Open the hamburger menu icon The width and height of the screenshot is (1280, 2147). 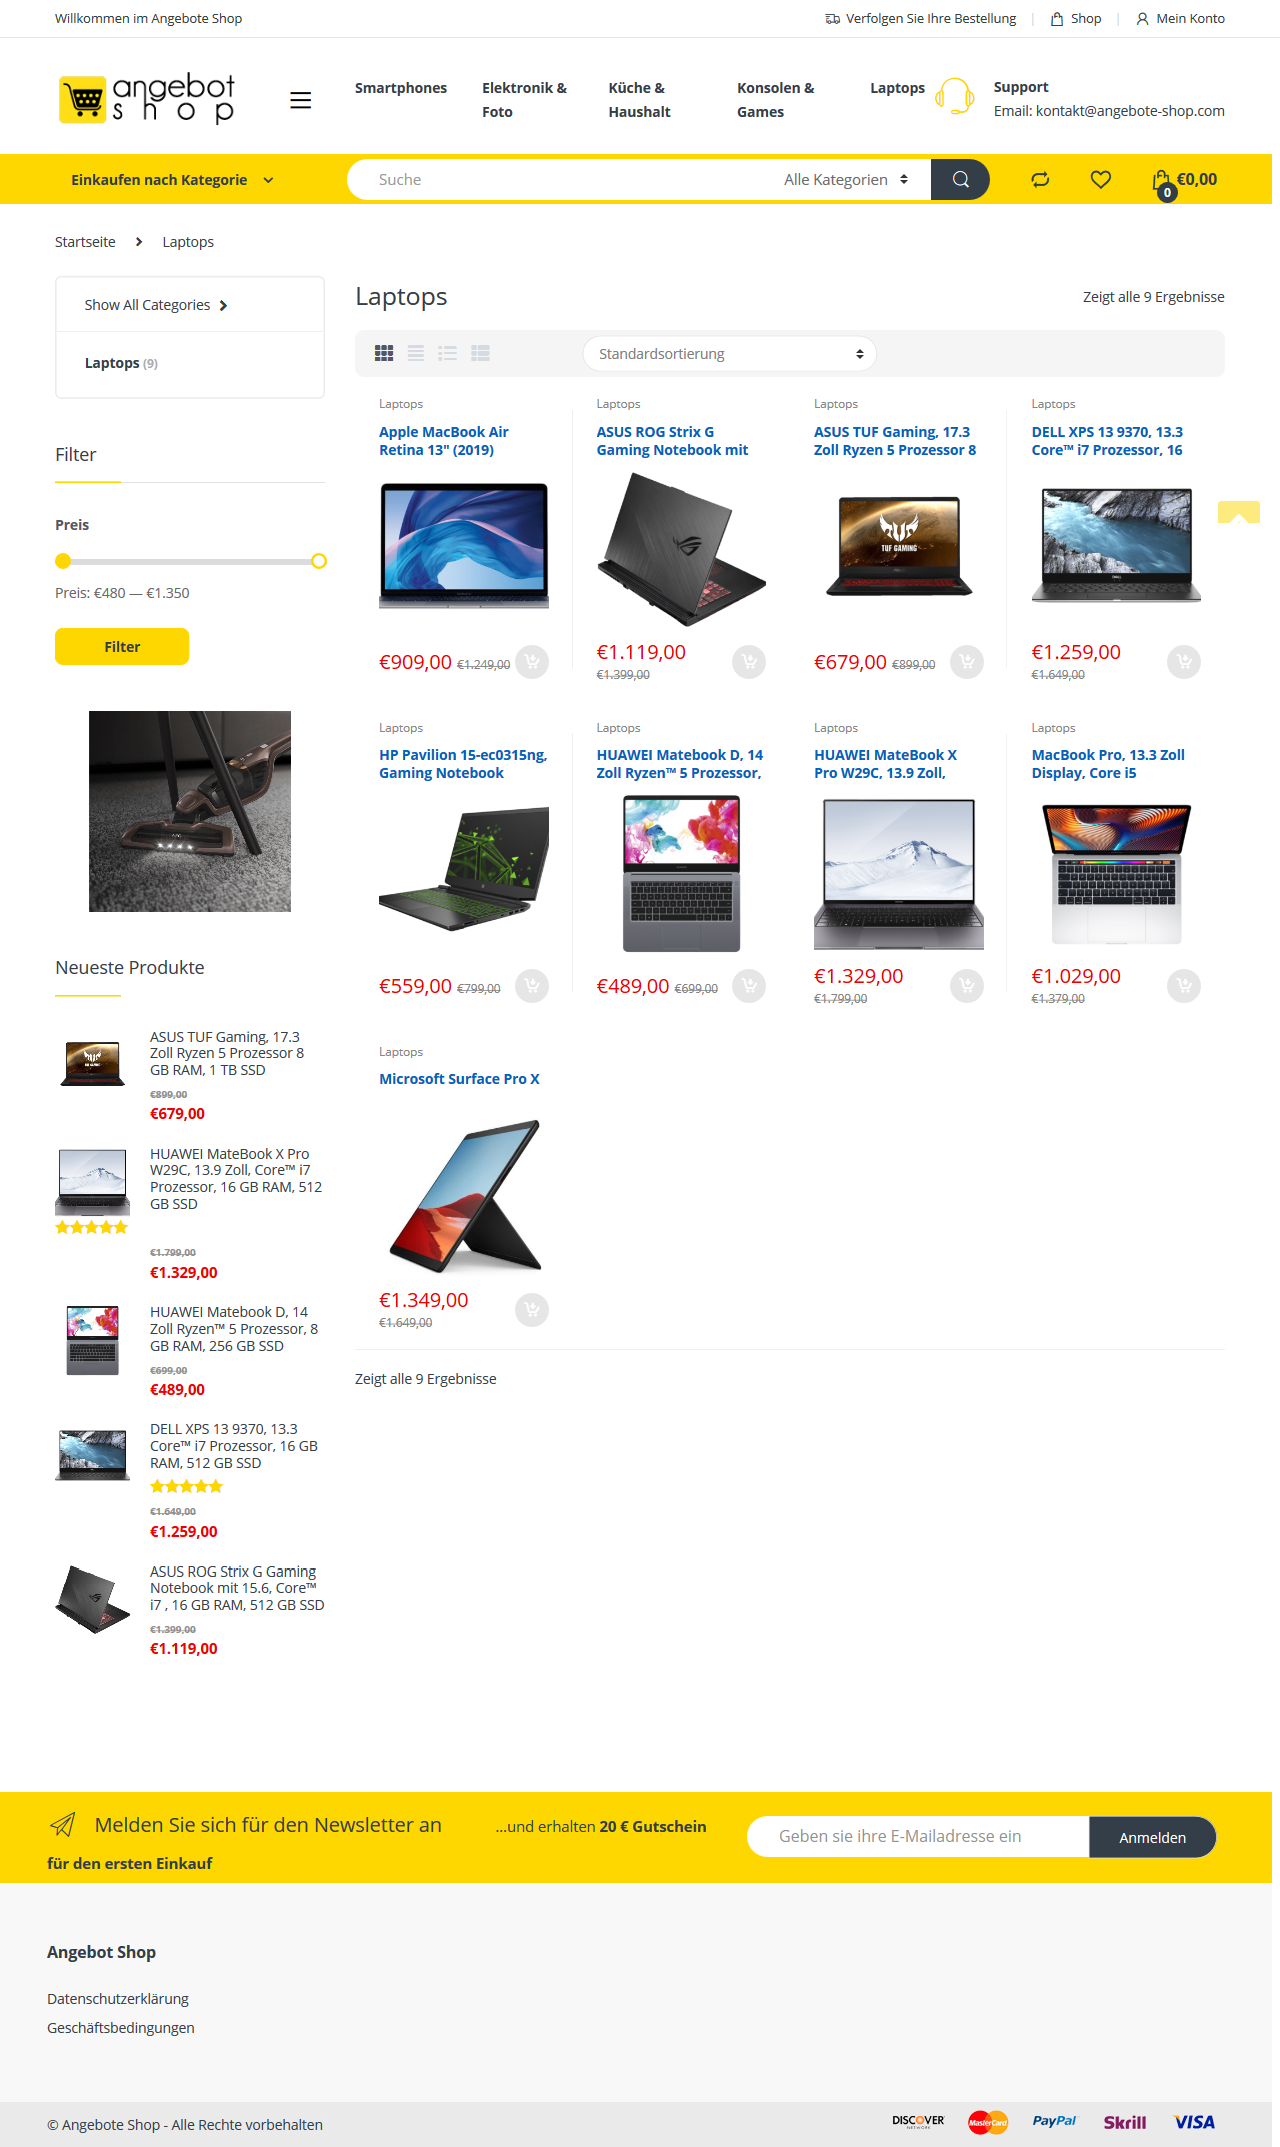pos(300,100)
